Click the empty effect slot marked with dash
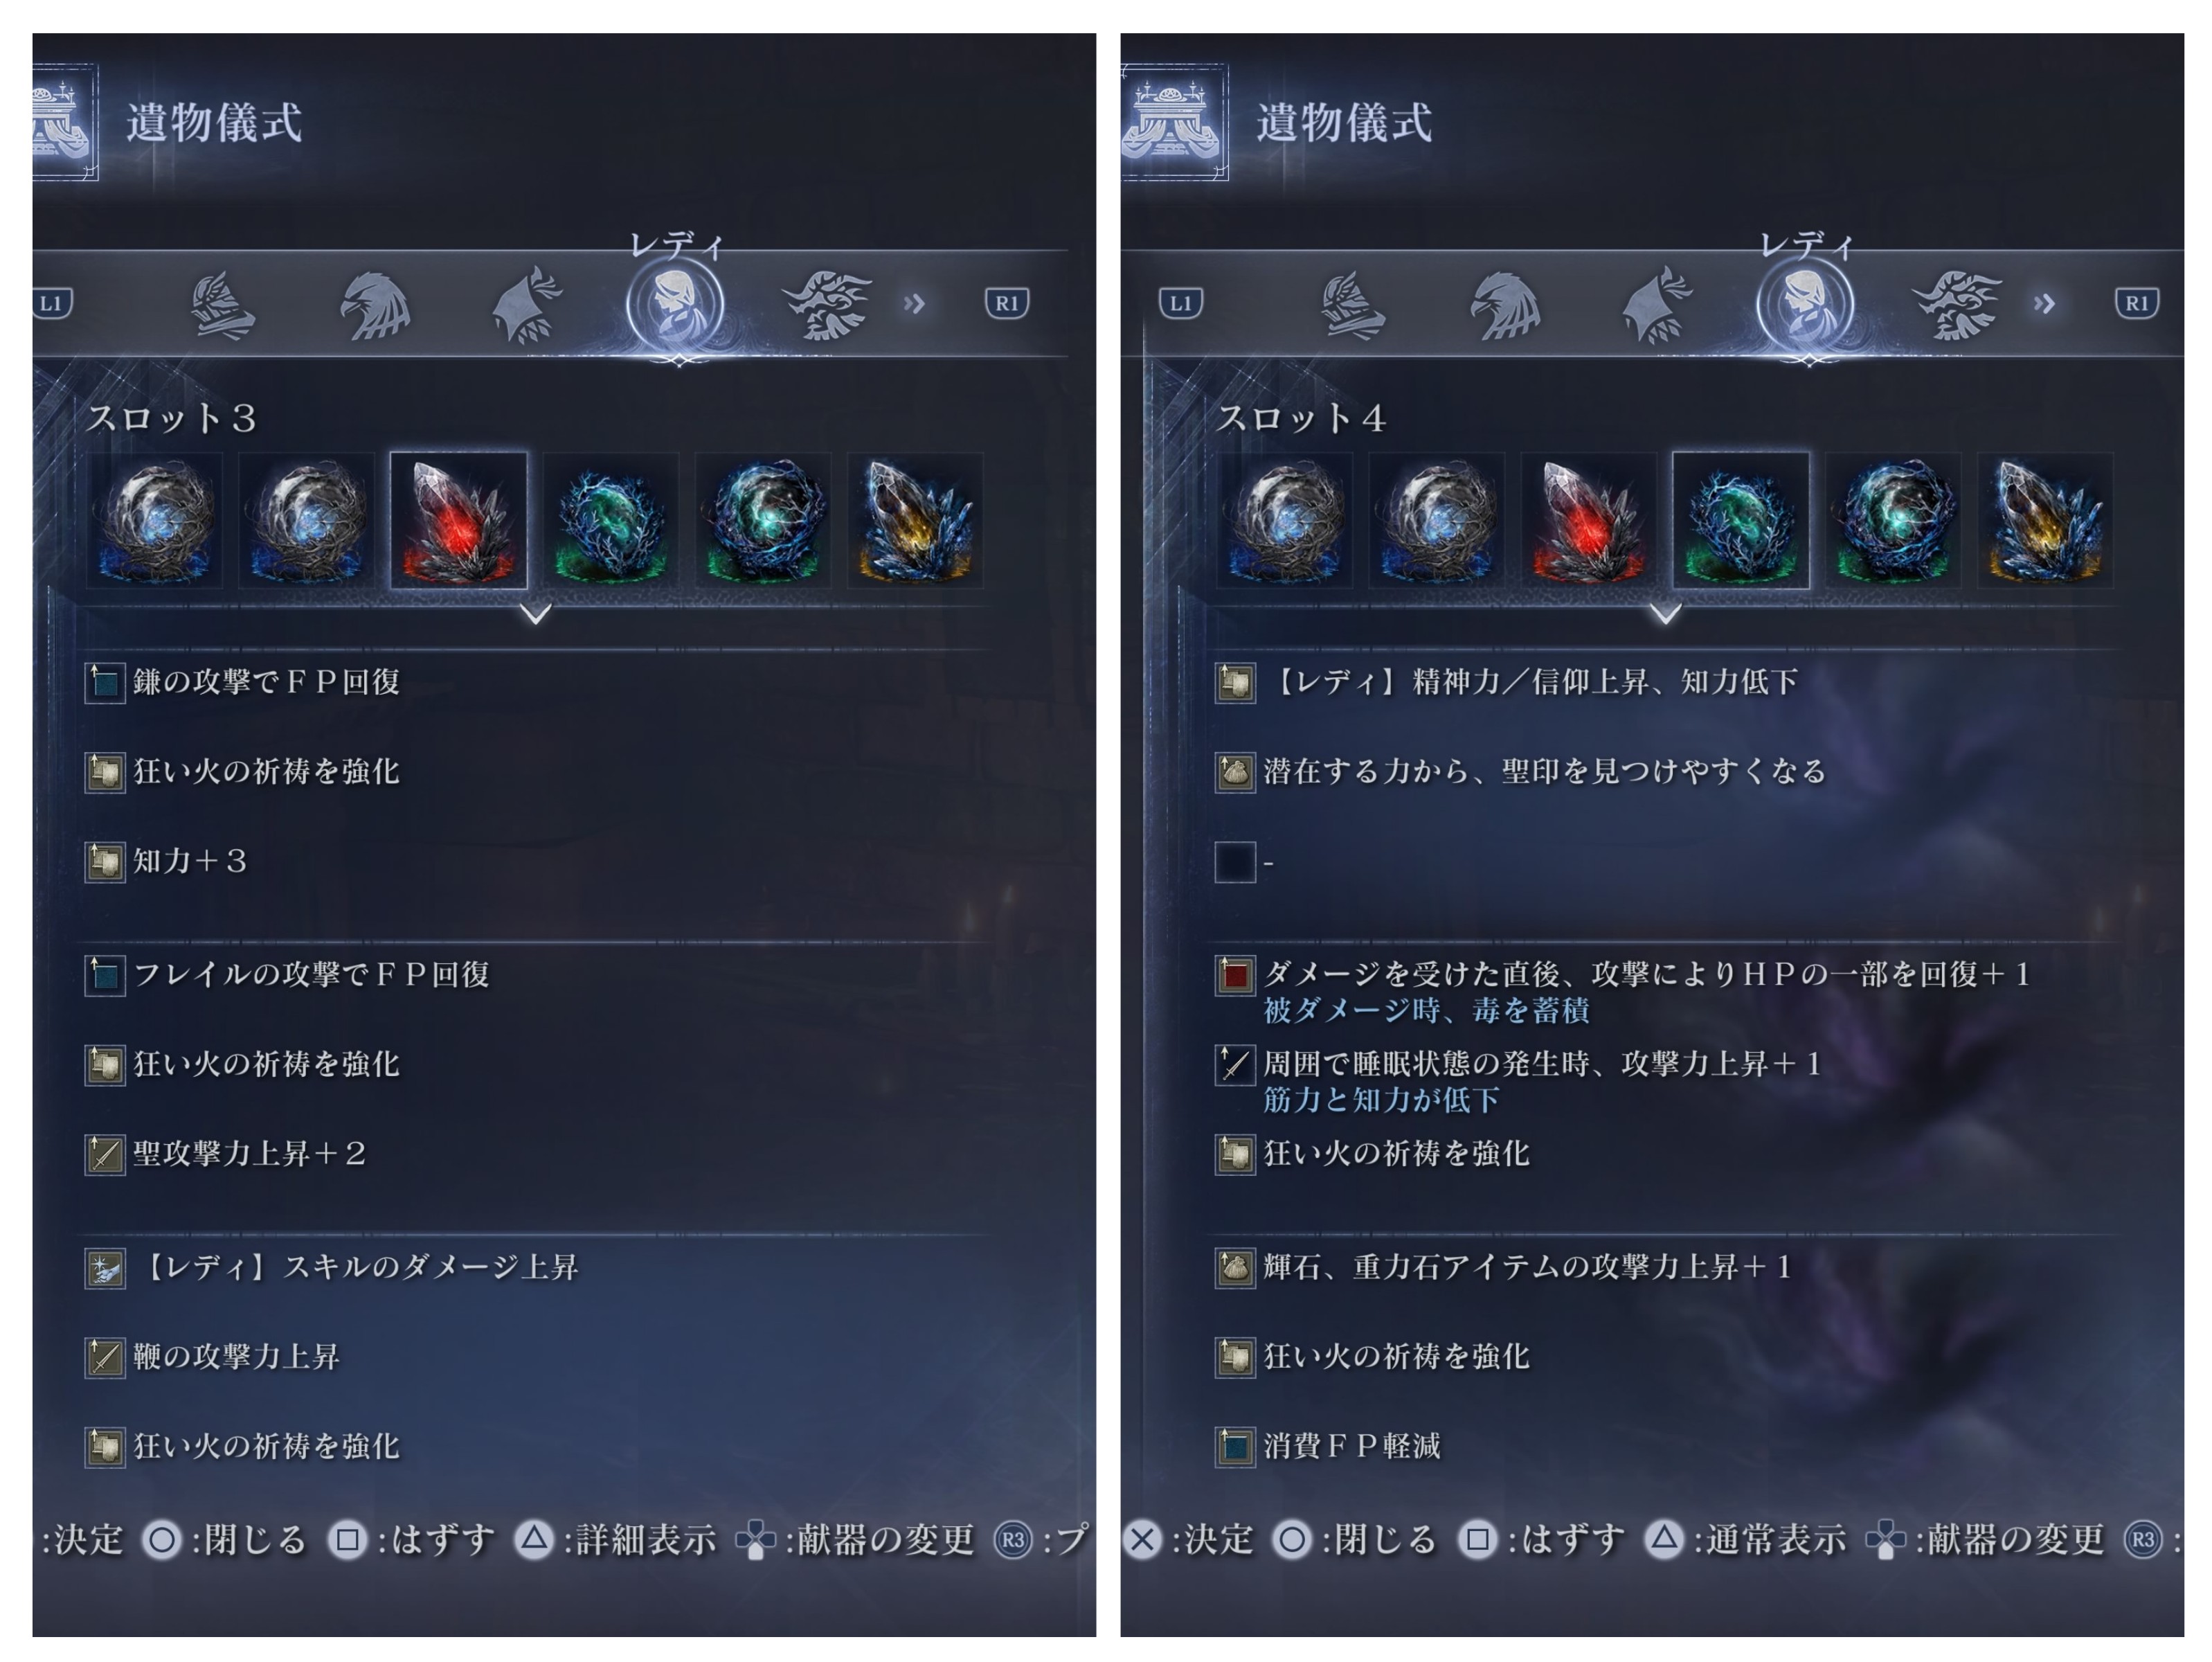This screenshot has height=1662, width=2212. pyautogui.click(x=1665, y=862)
